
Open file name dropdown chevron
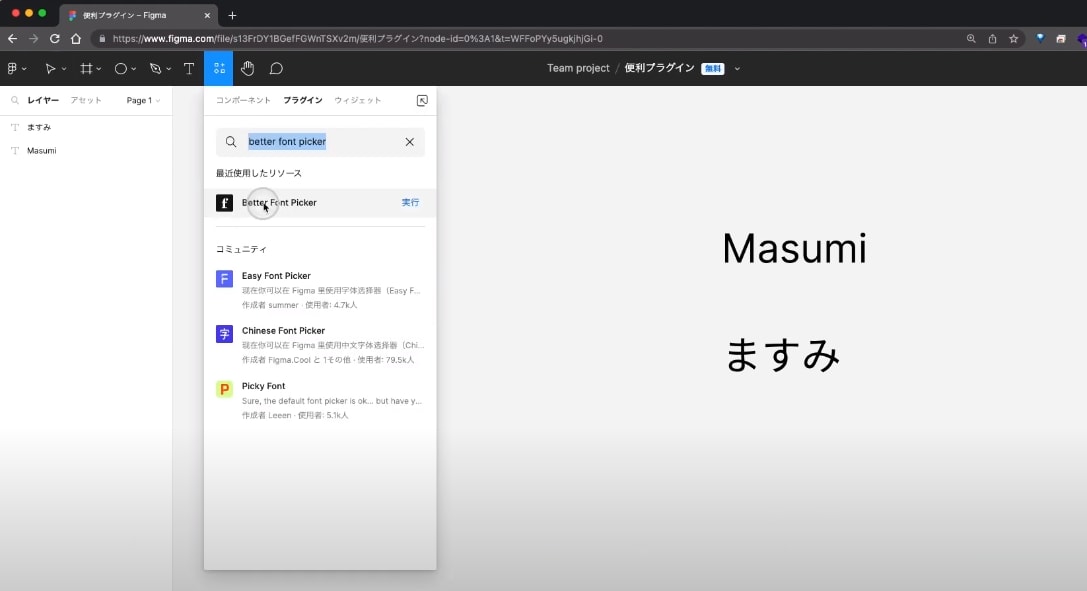(x=737, y=69)
